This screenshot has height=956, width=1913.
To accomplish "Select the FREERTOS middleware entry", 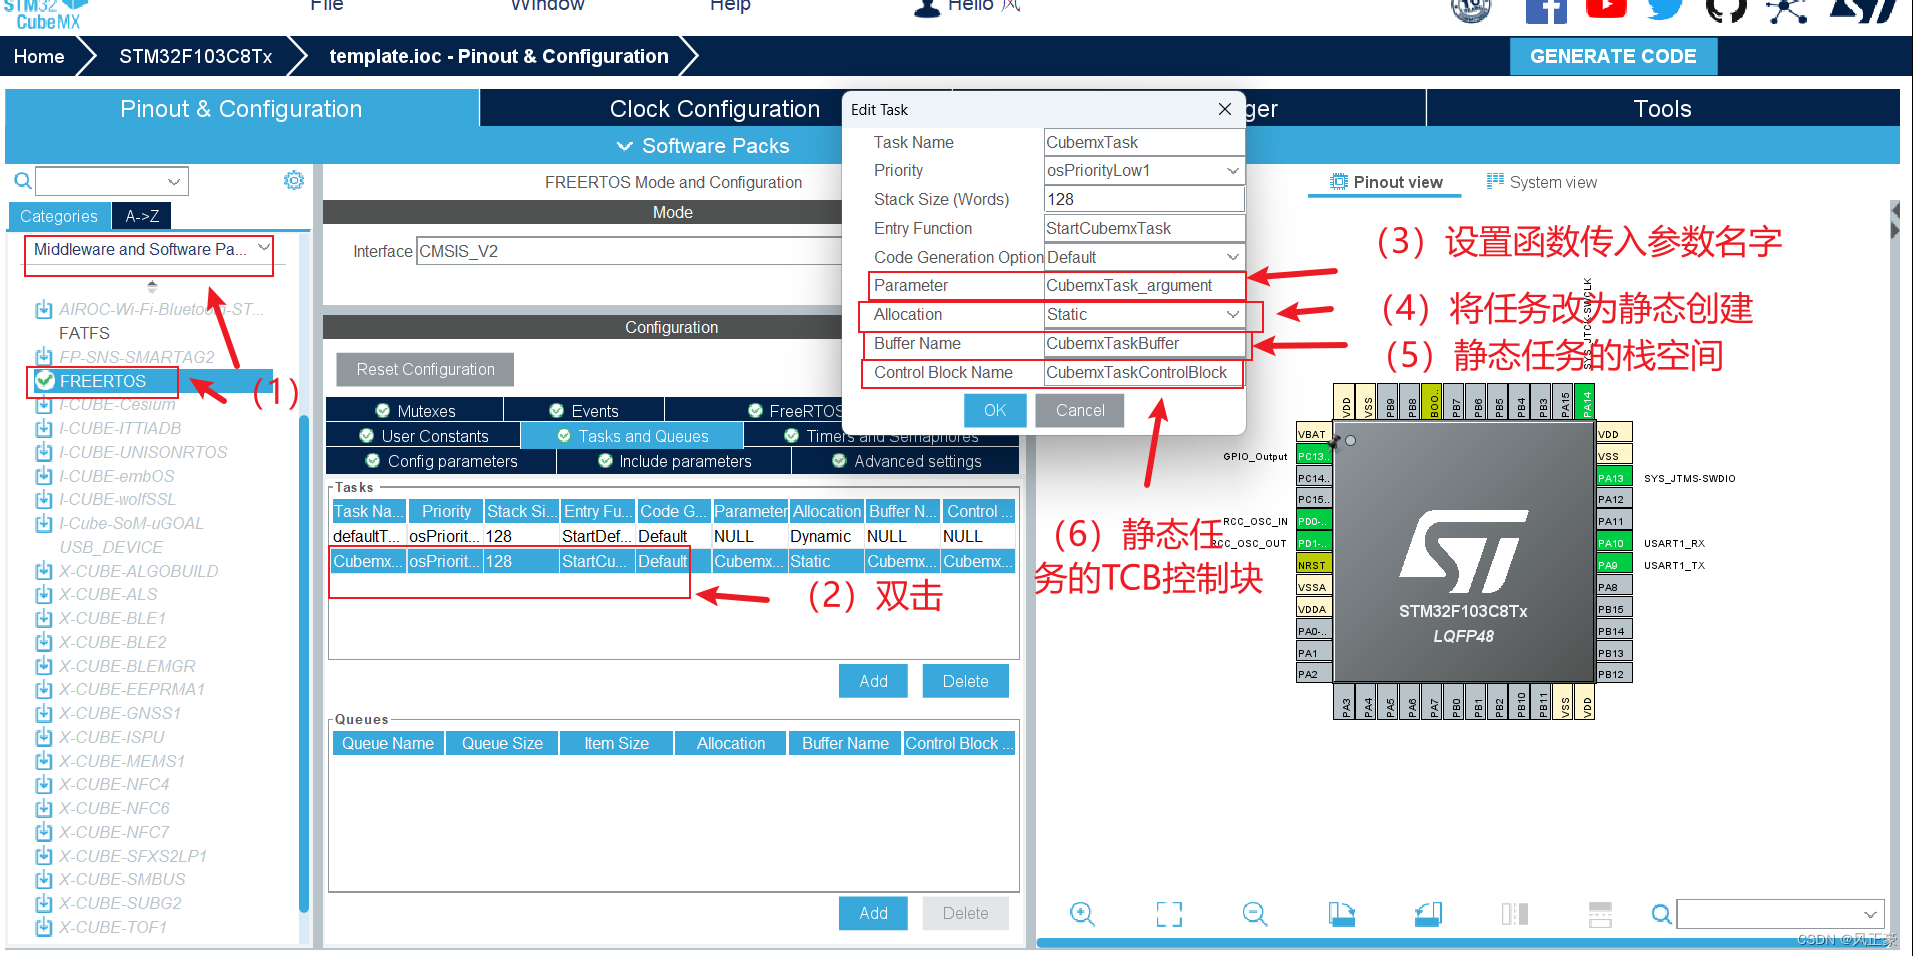I will [x=103, y=381].
